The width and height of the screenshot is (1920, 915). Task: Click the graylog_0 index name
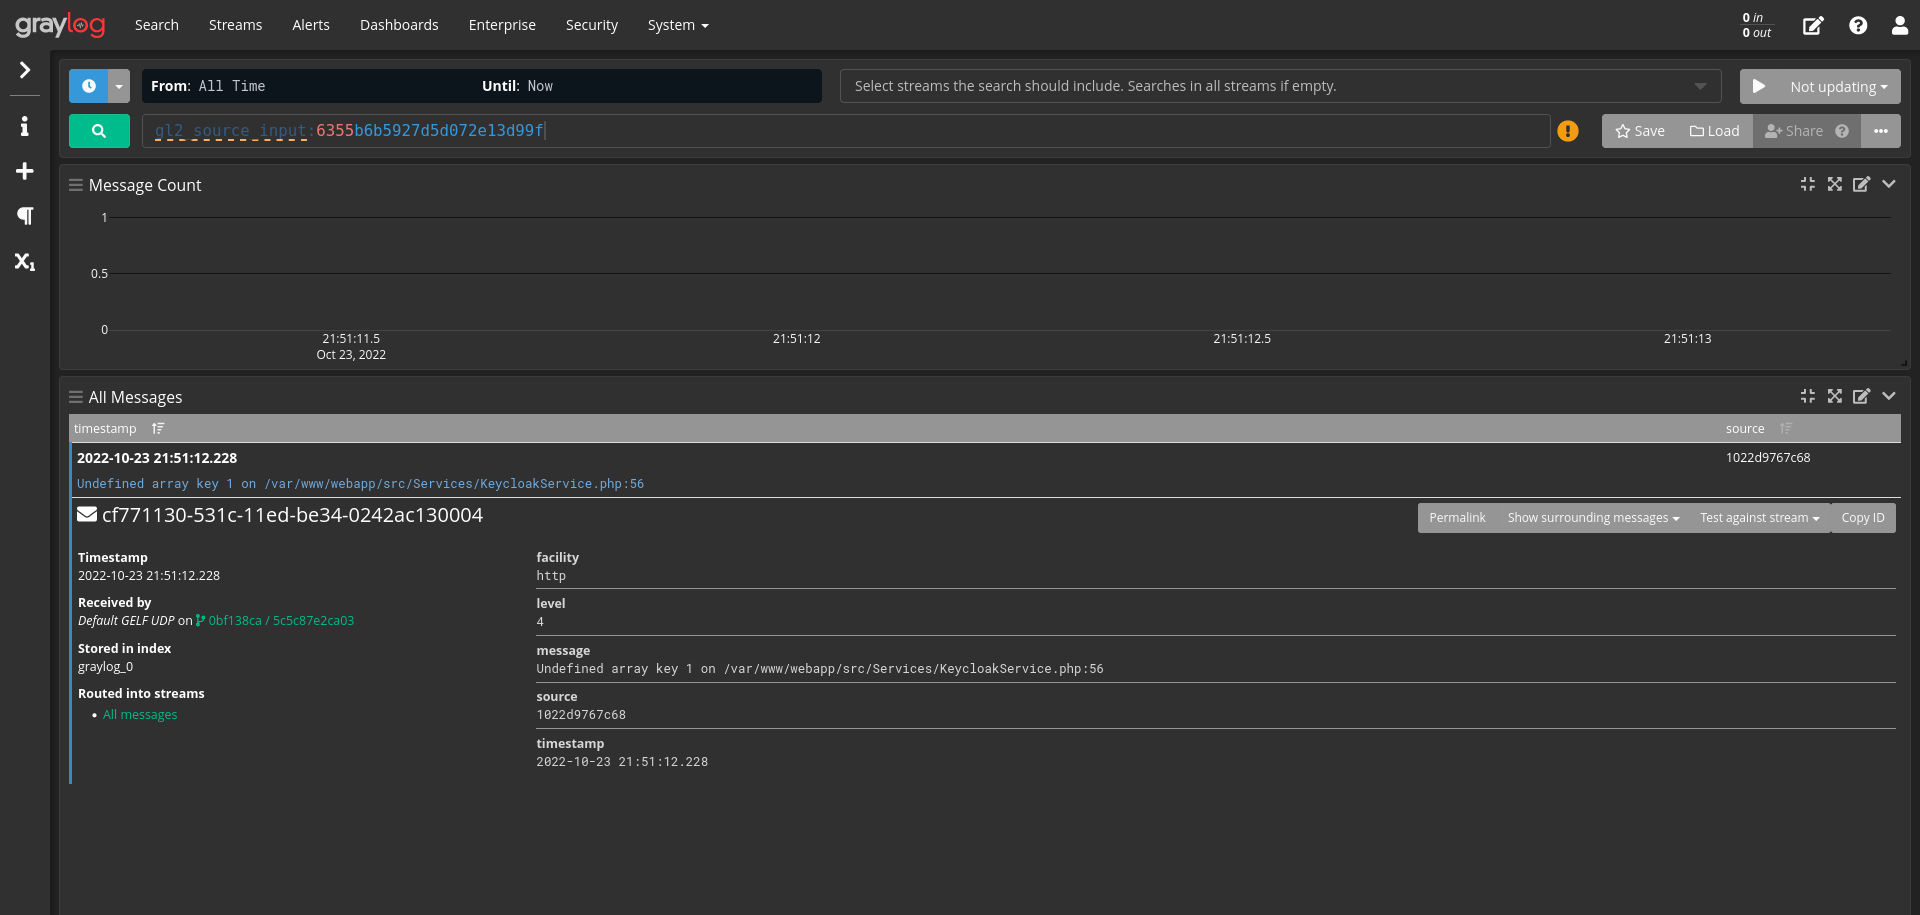point(105,667)
